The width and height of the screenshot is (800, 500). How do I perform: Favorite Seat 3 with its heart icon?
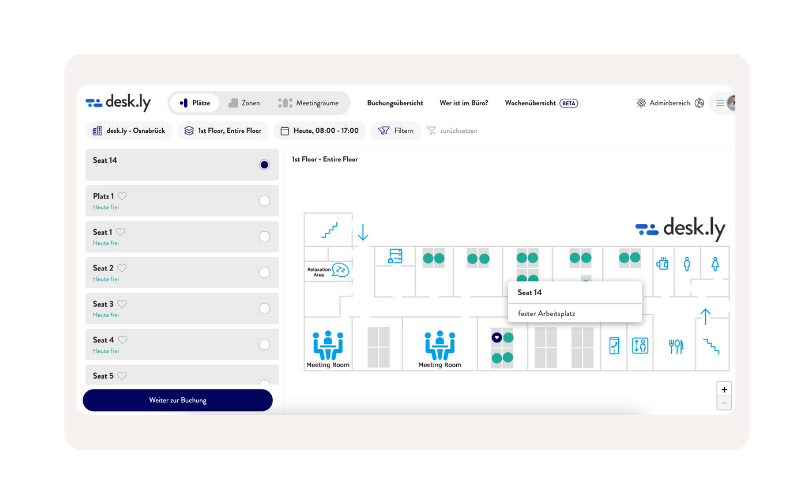(x=122, y=304)
